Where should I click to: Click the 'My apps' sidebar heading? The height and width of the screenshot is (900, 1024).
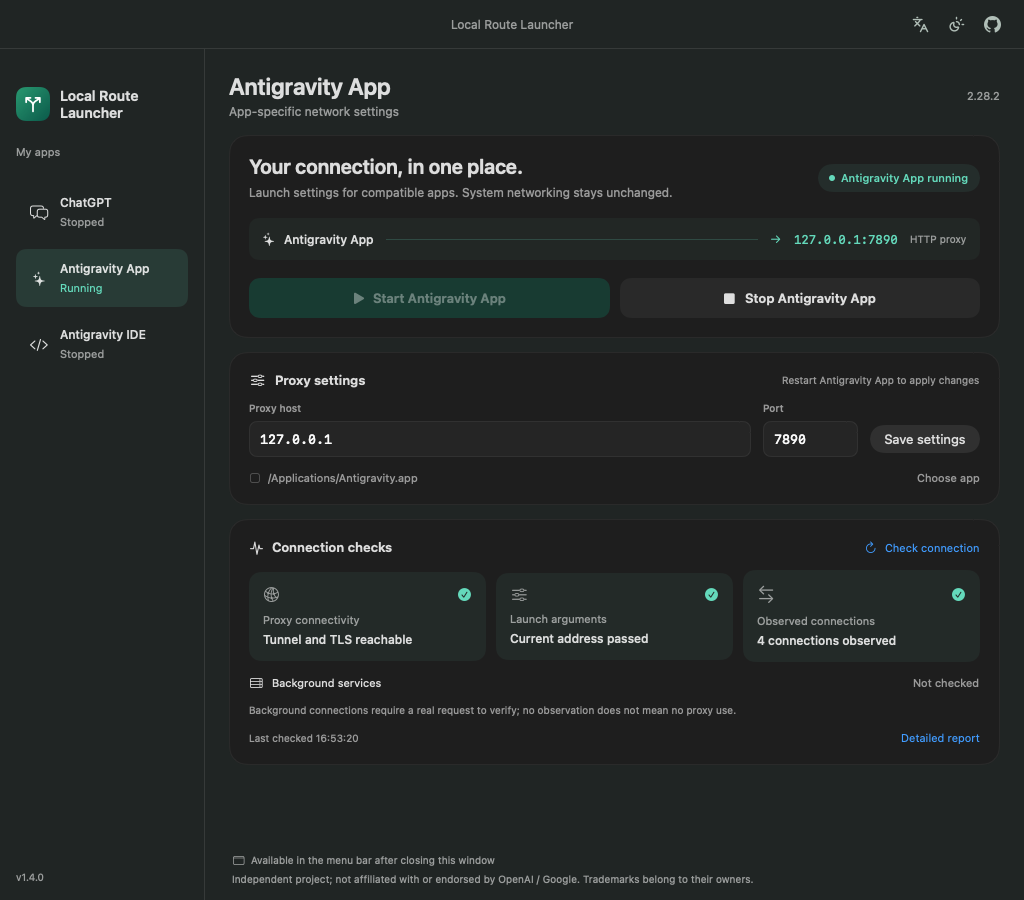pyautogui.click(x=38, y=152)
